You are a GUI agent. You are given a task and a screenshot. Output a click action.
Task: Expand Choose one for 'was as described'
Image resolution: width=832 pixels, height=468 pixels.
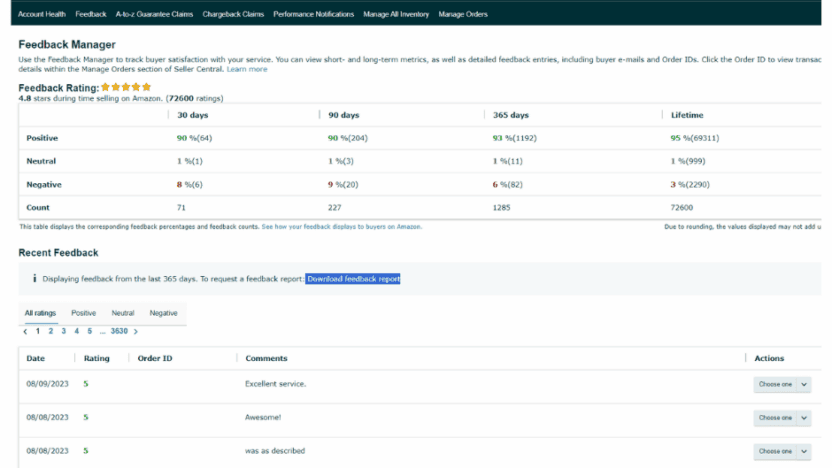click(781, 451)
